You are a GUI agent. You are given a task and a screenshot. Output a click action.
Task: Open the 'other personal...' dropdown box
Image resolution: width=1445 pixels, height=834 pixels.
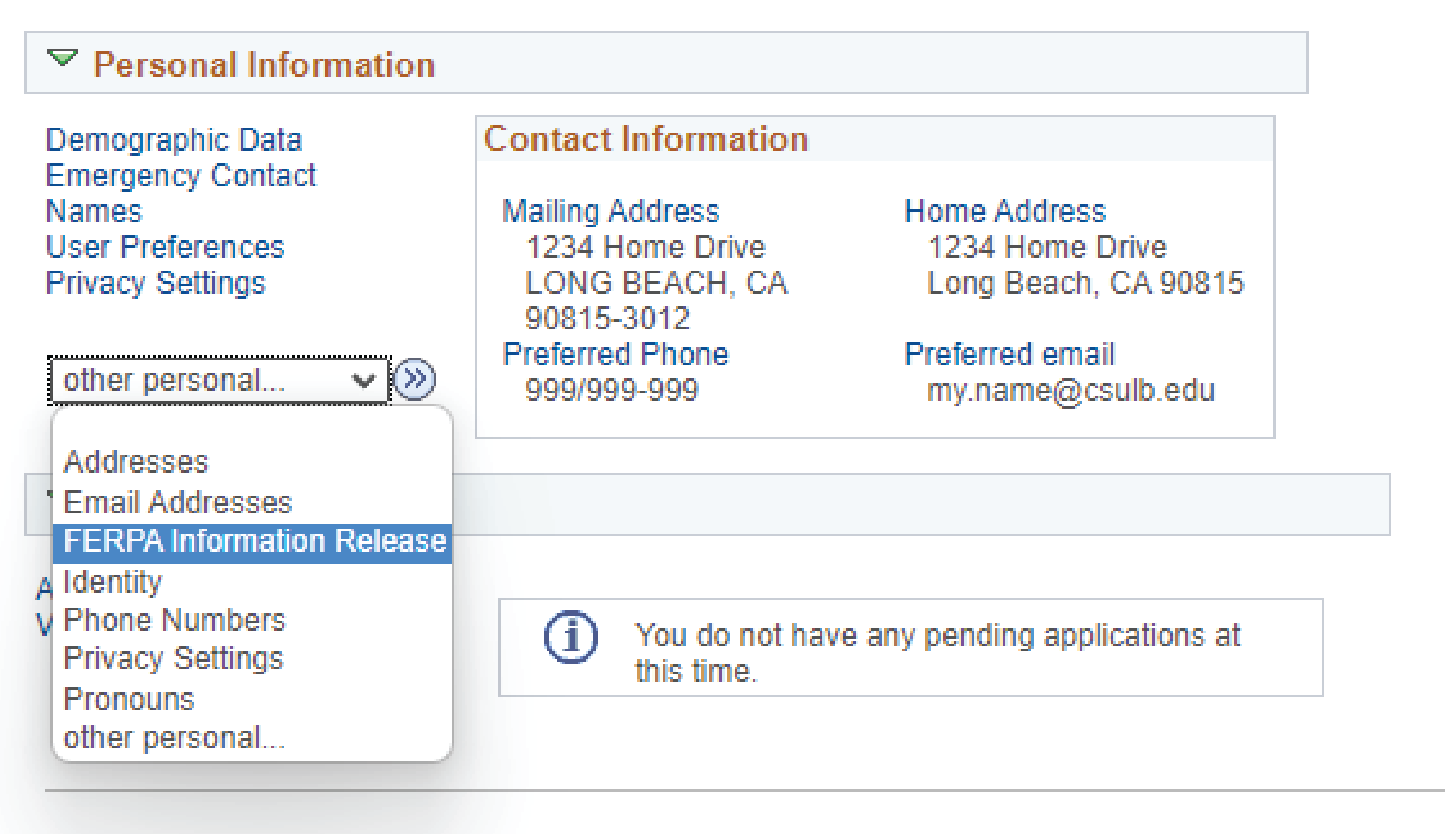pyautogui.click(x=219, y=381)
